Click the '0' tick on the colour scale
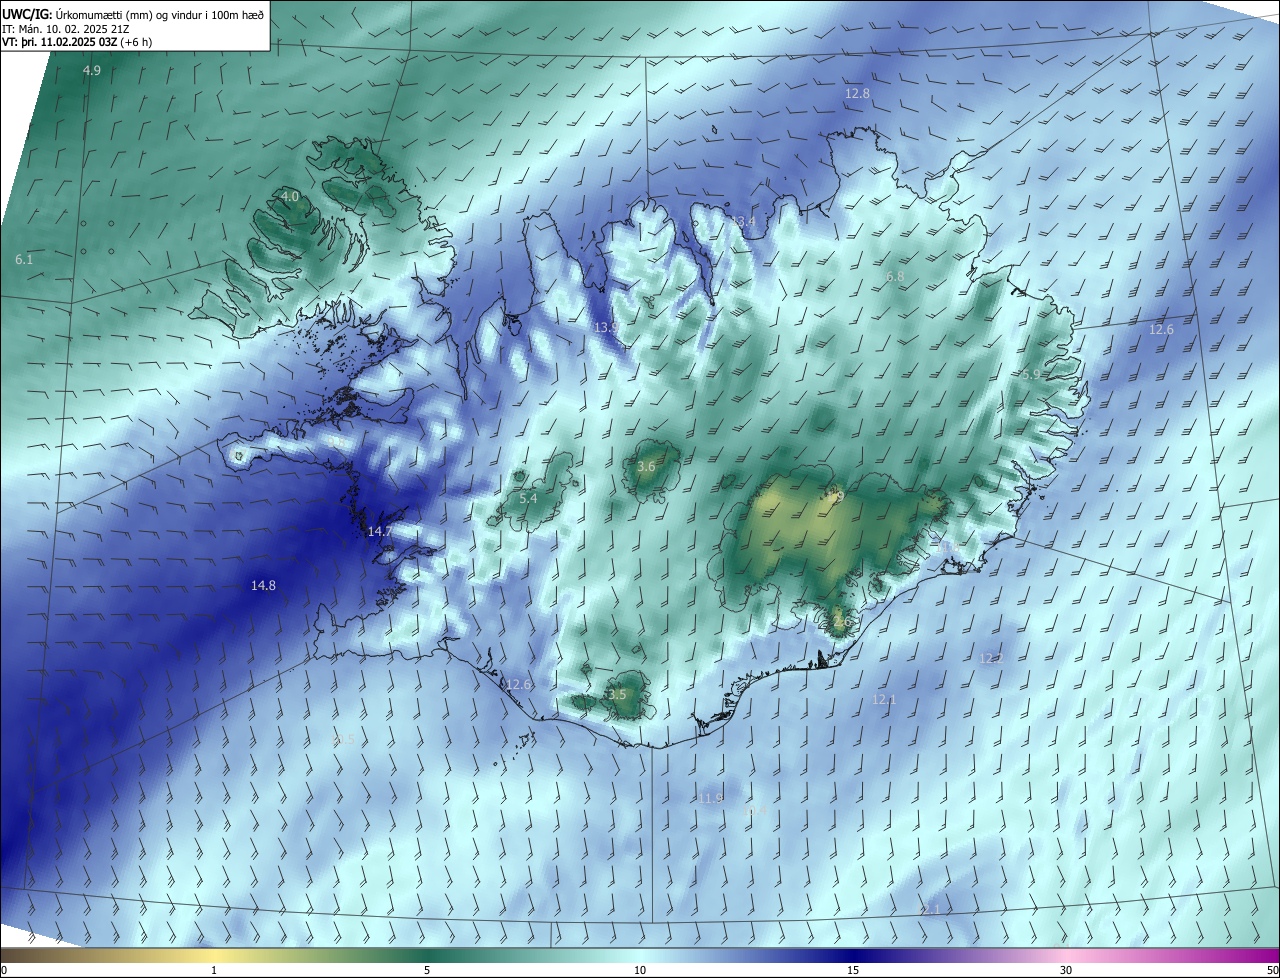The image size is (1280, 978). [4, 970]
